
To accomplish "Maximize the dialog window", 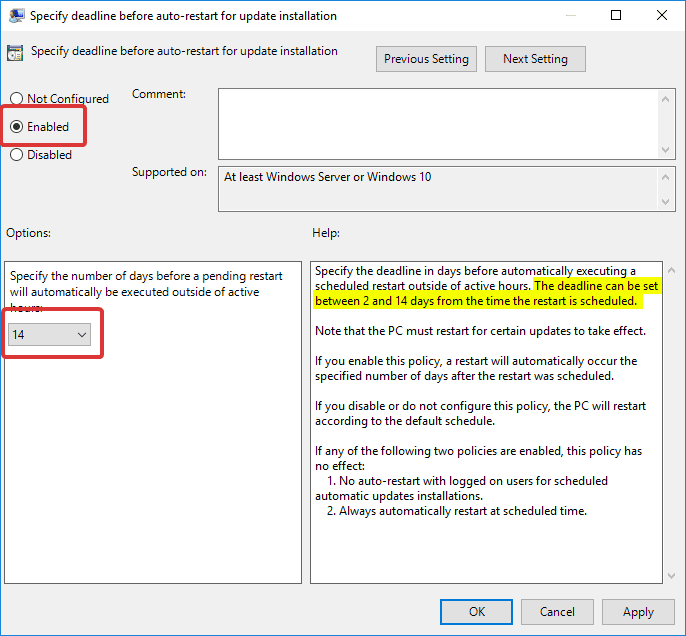I will click(616, 15).
